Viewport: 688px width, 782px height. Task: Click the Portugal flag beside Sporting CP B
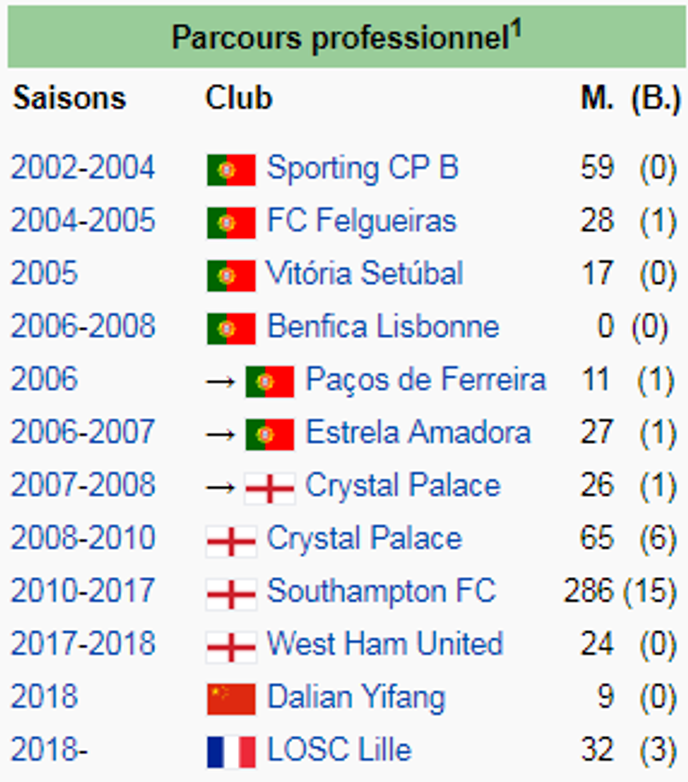(x=231, y=170)
